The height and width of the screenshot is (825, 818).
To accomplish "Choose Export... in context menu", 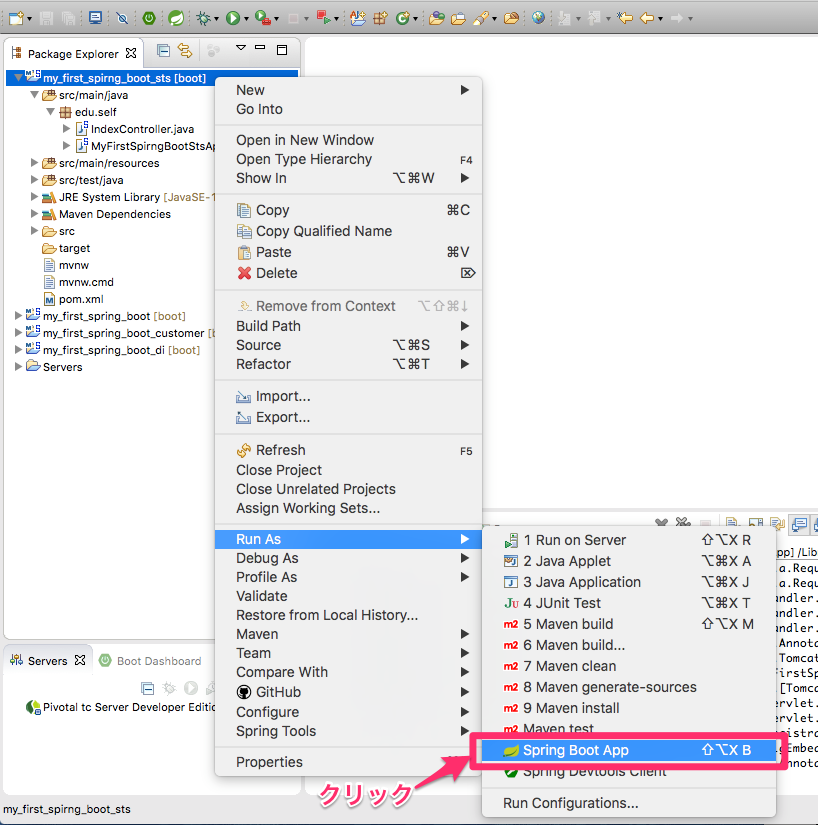I will coord(348,417).
